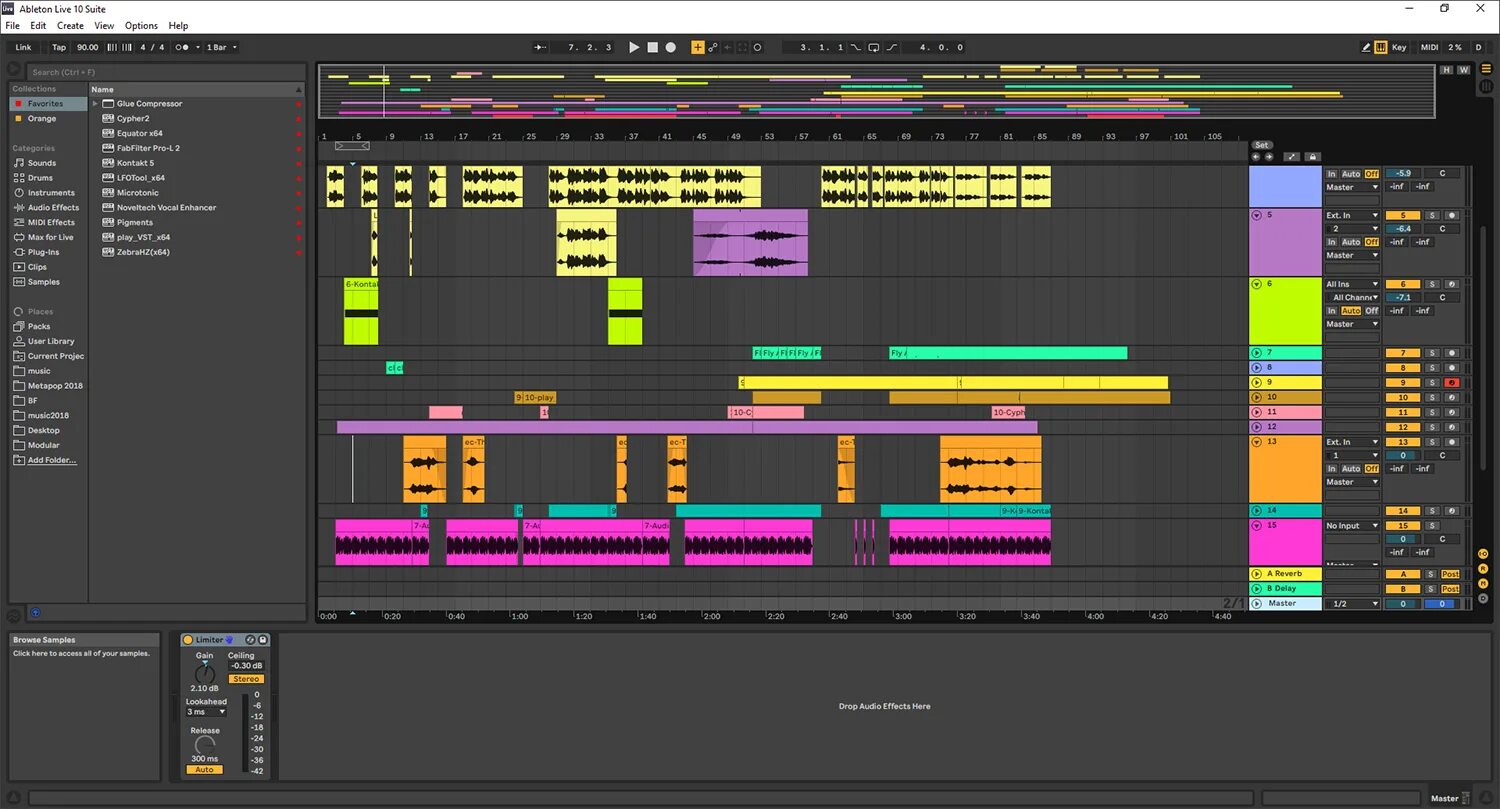This screenshot has width=1500, height=809.
Task: Toggle the Limiter device on/off switch
Action: 188,640
